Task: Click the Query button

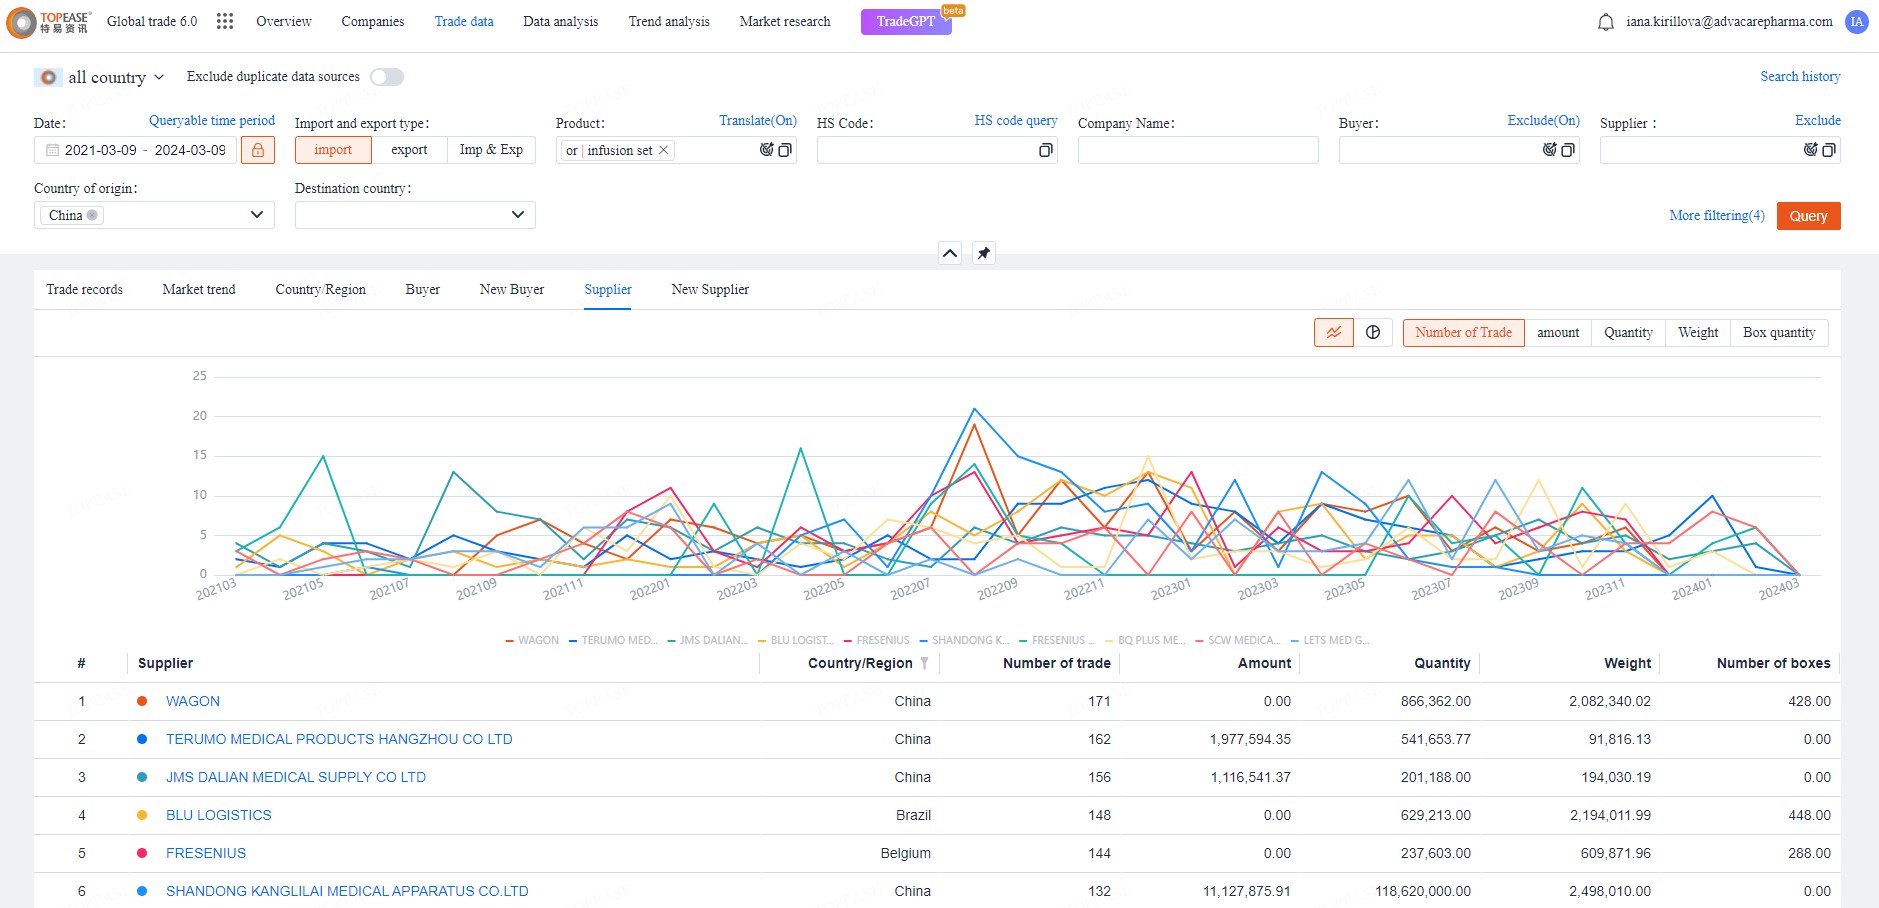Action: pyautogui.click(x=1809, y=216)
